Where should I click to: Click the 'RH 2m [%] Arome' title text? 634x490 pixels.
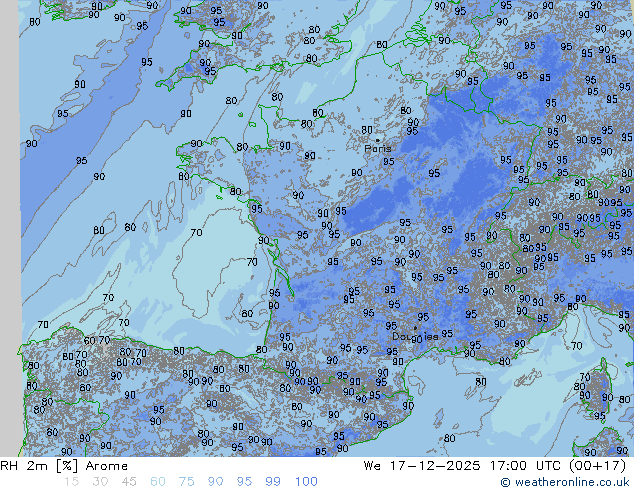[64, 466]
